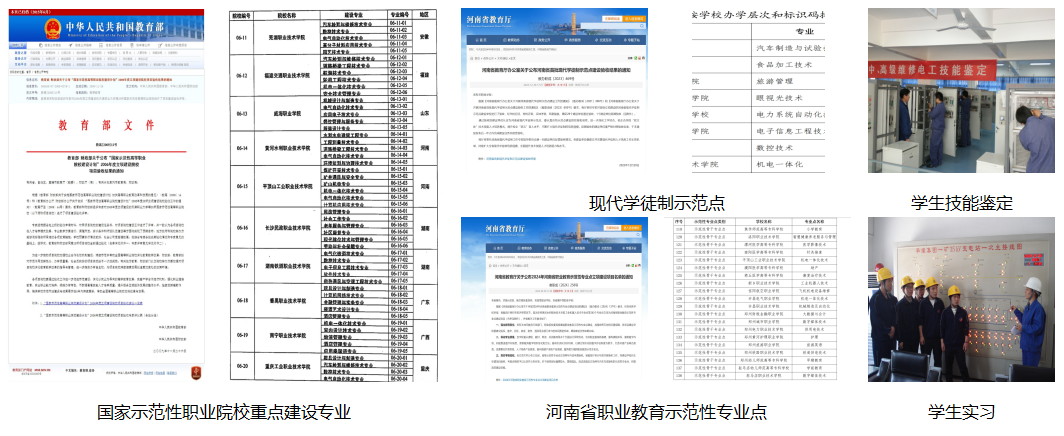Click the 06-15 school code cell

244,186
